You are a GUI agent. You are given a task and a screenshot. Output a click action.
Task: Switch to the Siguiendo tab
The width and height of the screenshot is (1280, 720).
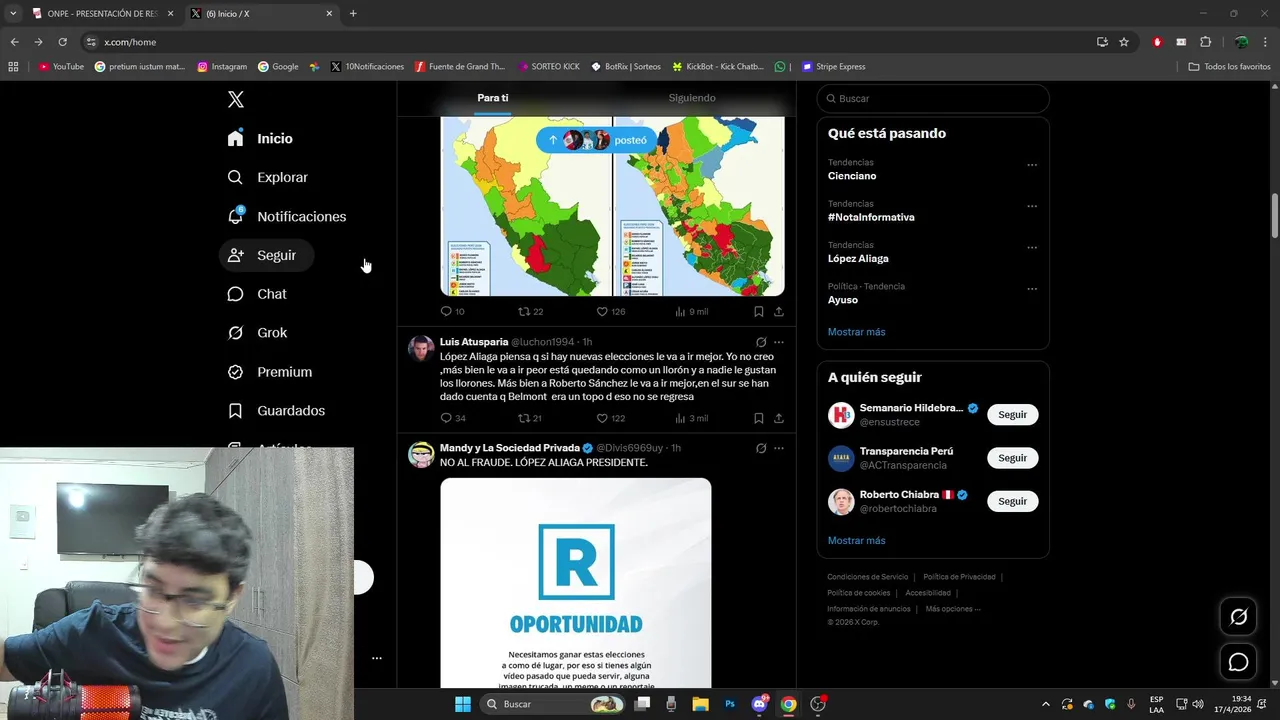692,98
